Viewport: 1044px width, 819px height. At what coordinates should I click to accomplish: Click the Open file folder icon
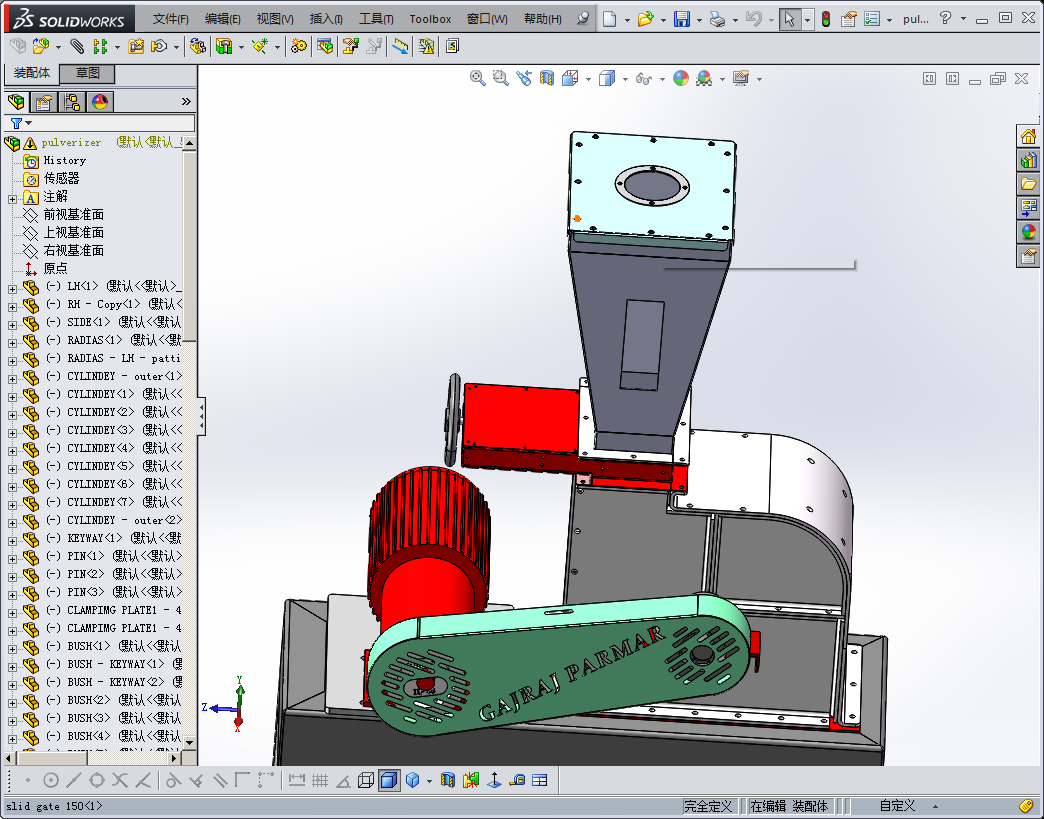(645, 19)
